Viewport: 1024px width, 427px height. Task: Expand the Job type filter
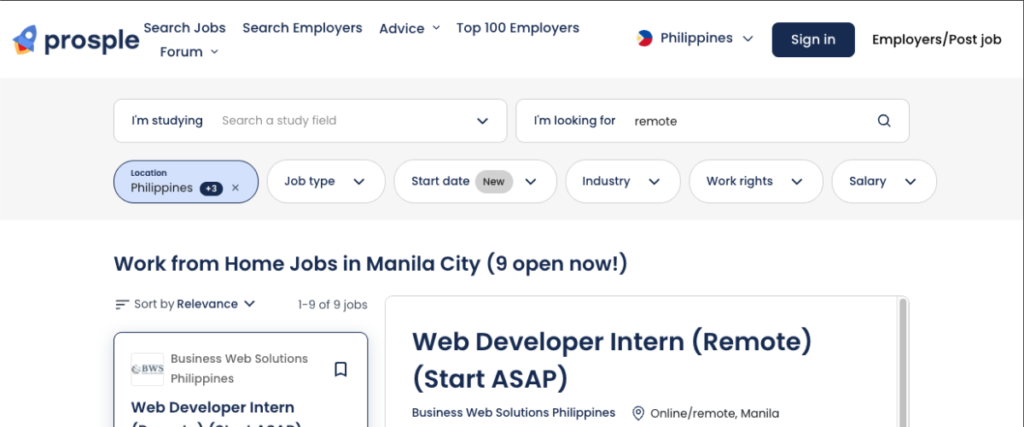[325, 182]
